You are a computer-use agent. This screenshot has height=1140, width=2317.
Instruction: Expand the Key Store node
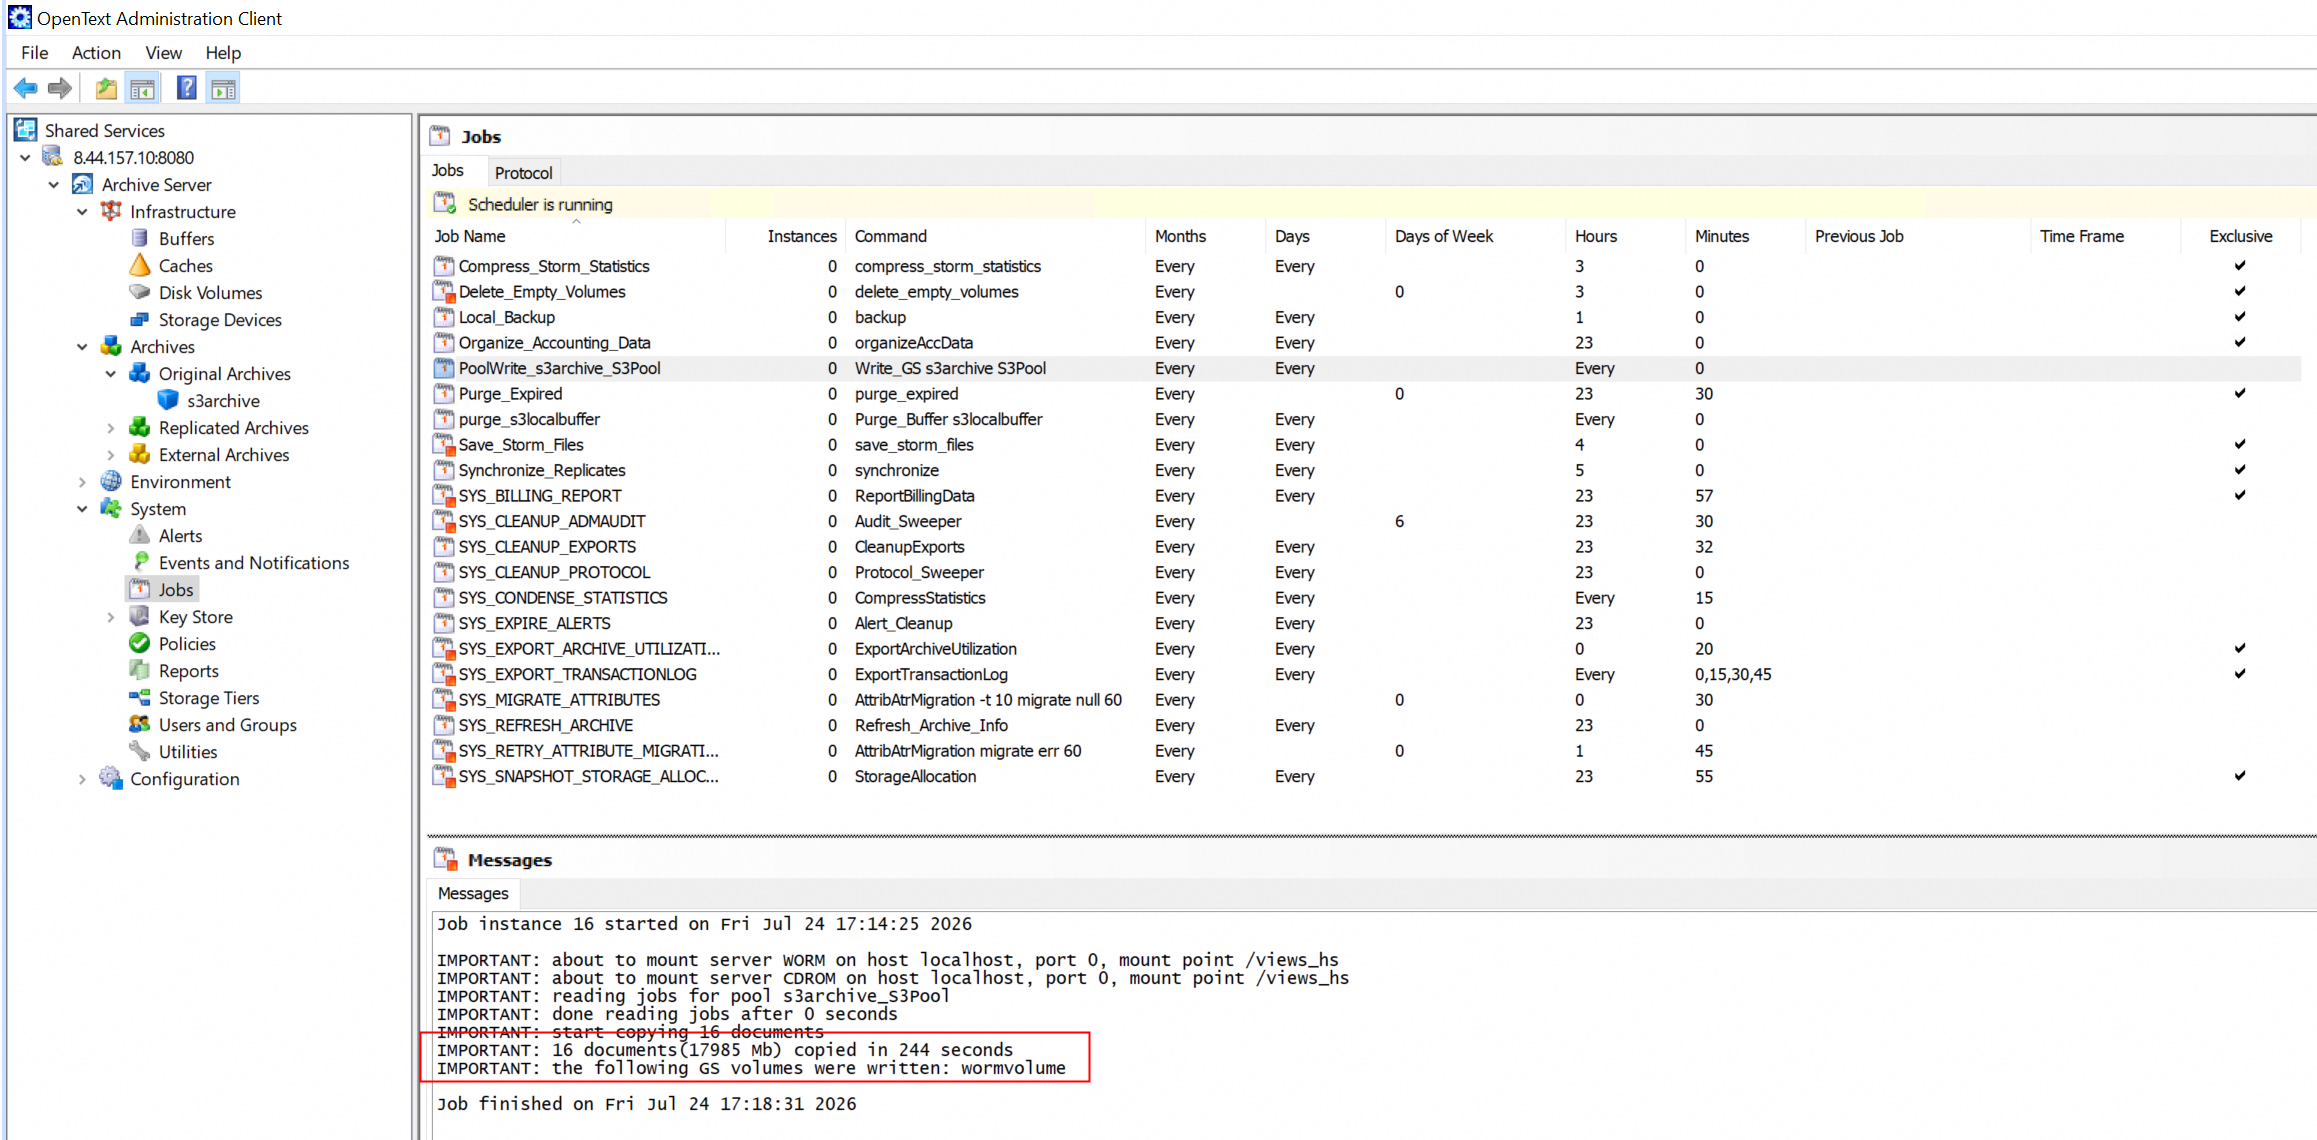111,617
